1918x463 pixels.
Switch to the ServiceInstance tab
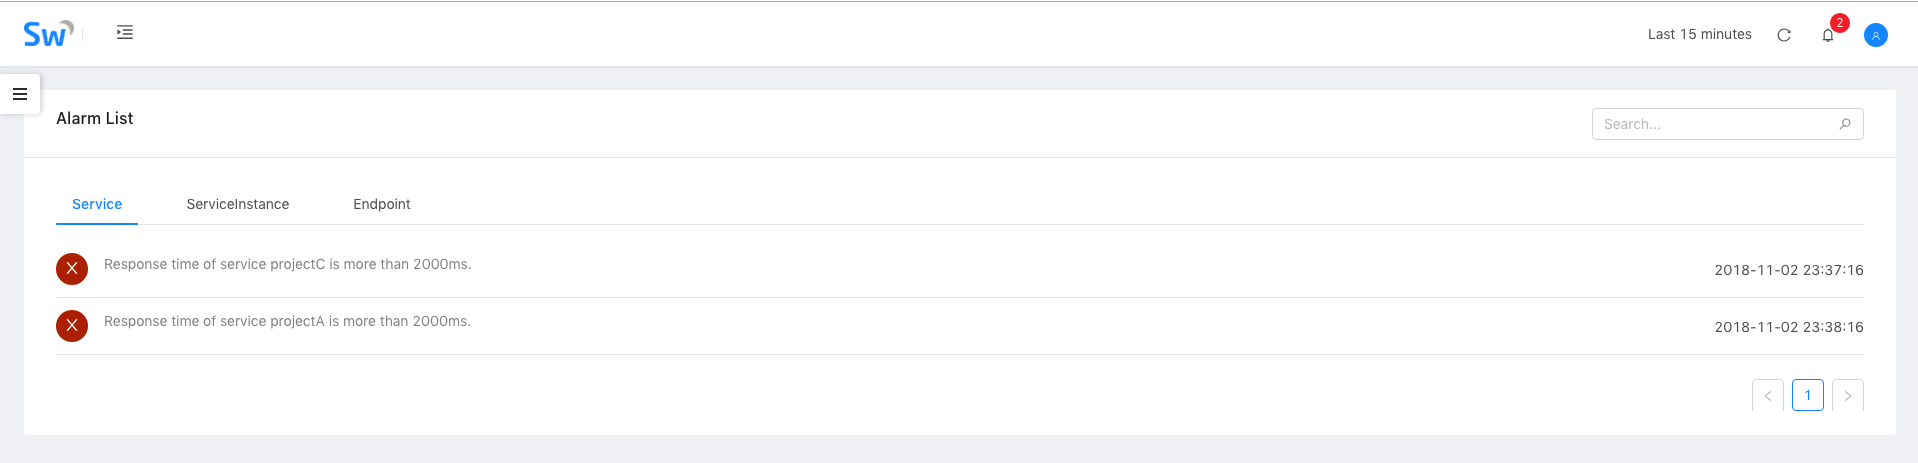click(238, 204)
